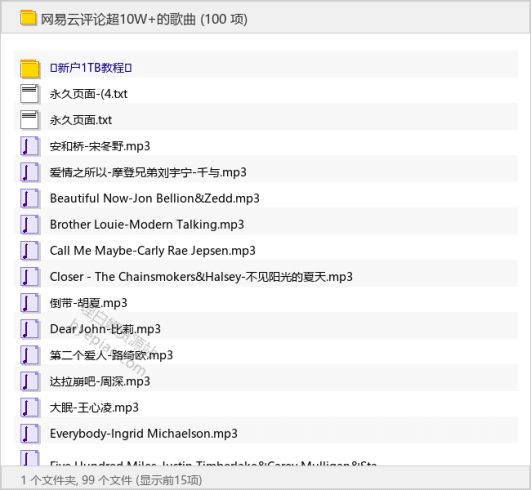
Task: Open the yellow folder icon for 新户1TB教程
Action: tap(30, 68)
